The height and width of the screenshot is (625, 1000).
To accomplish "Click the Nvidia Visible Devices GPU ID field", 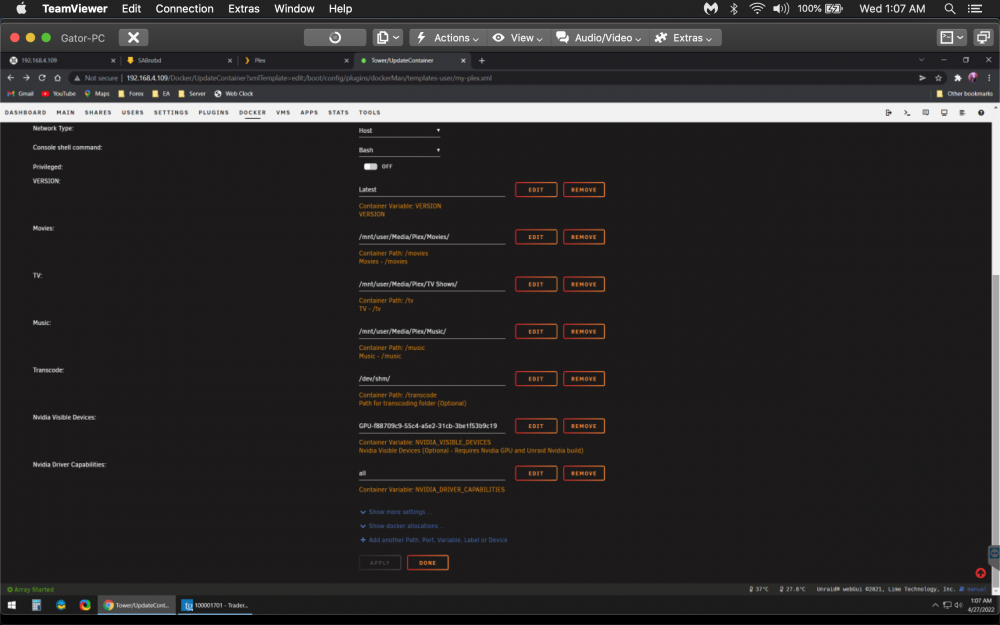I will click(x=432, y=425).
